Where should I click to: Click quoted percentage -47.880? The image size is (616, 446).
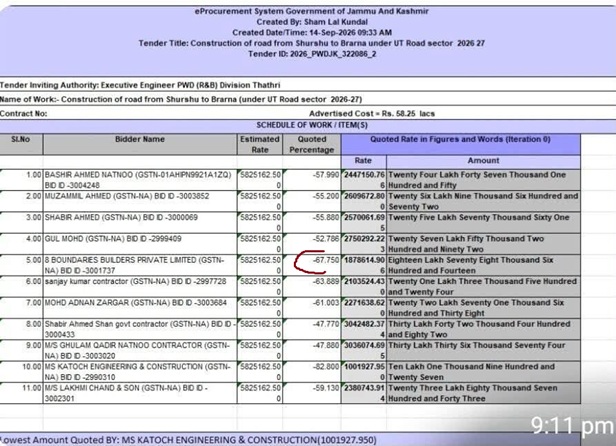tap(312, 350)
